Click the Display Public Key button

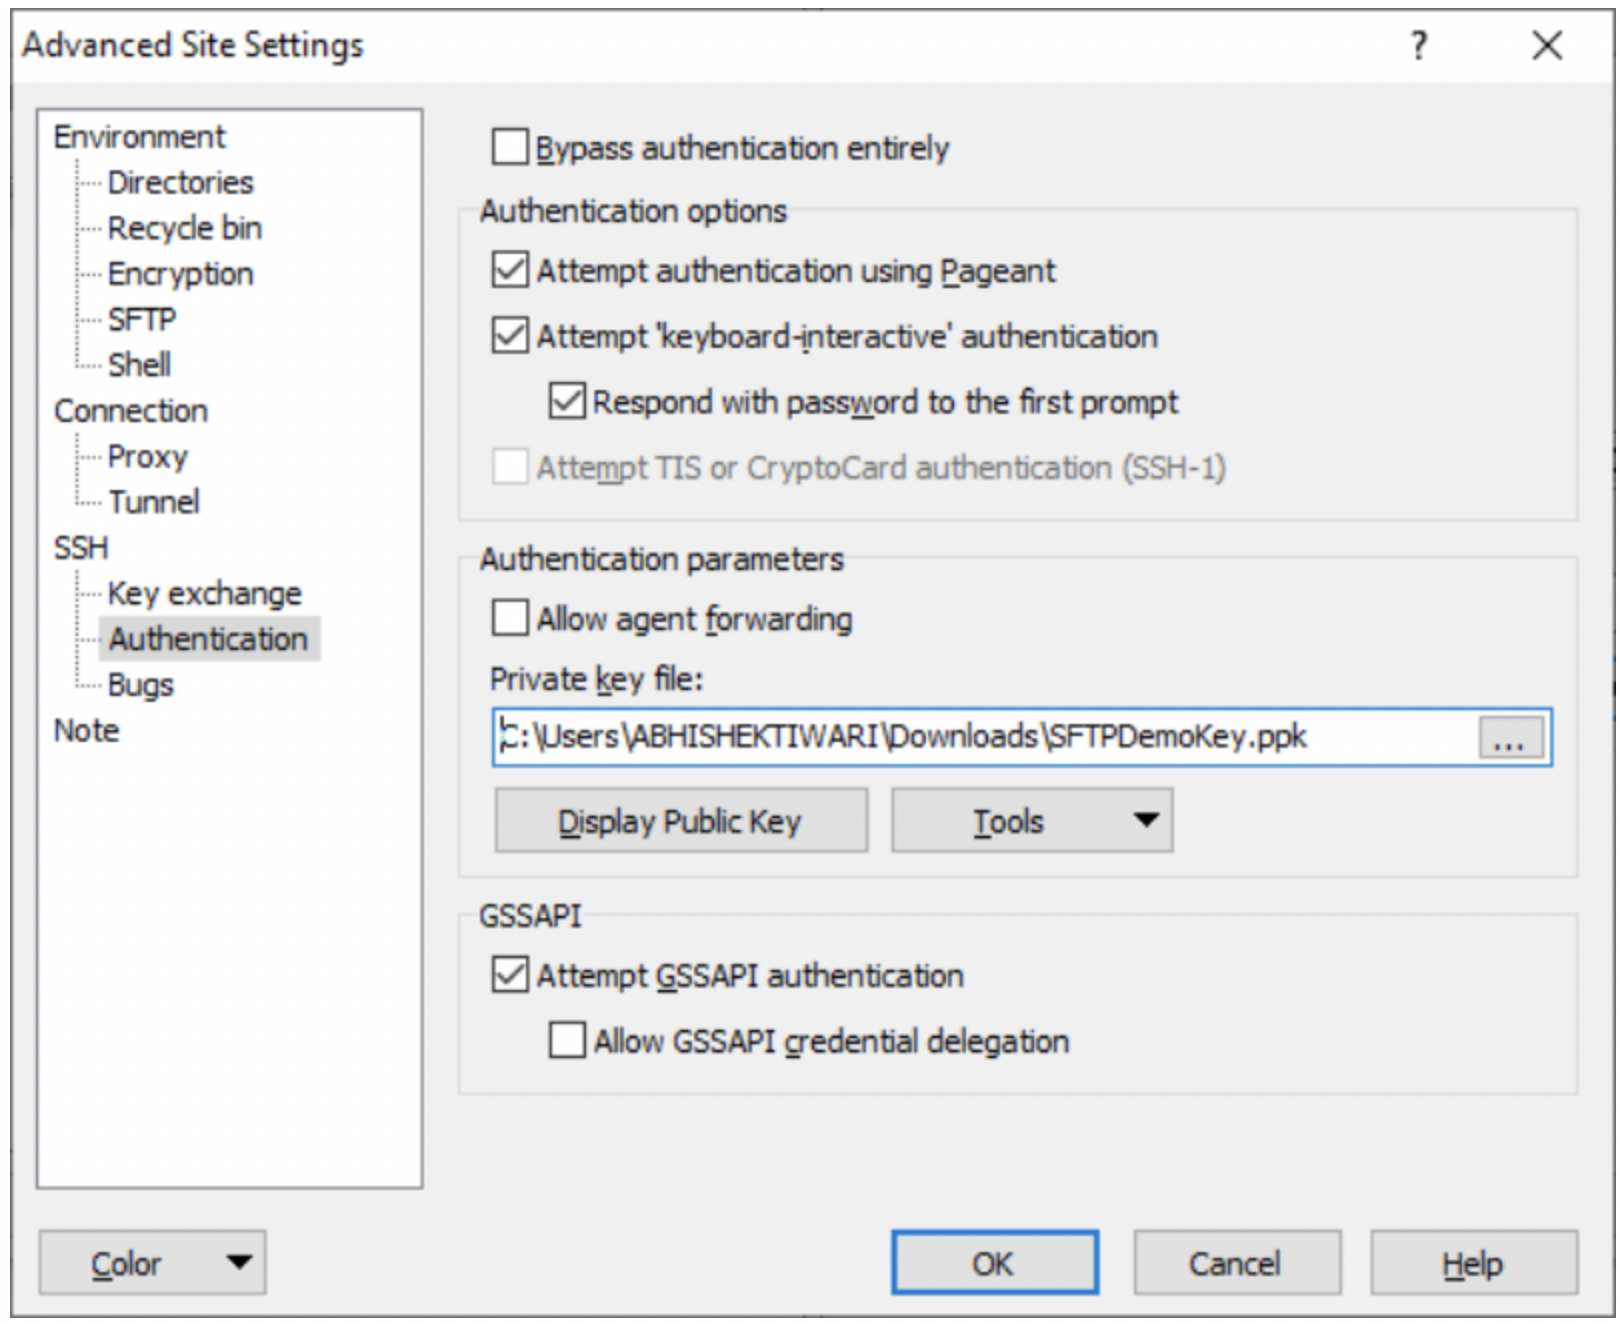(x=680, y=821)
